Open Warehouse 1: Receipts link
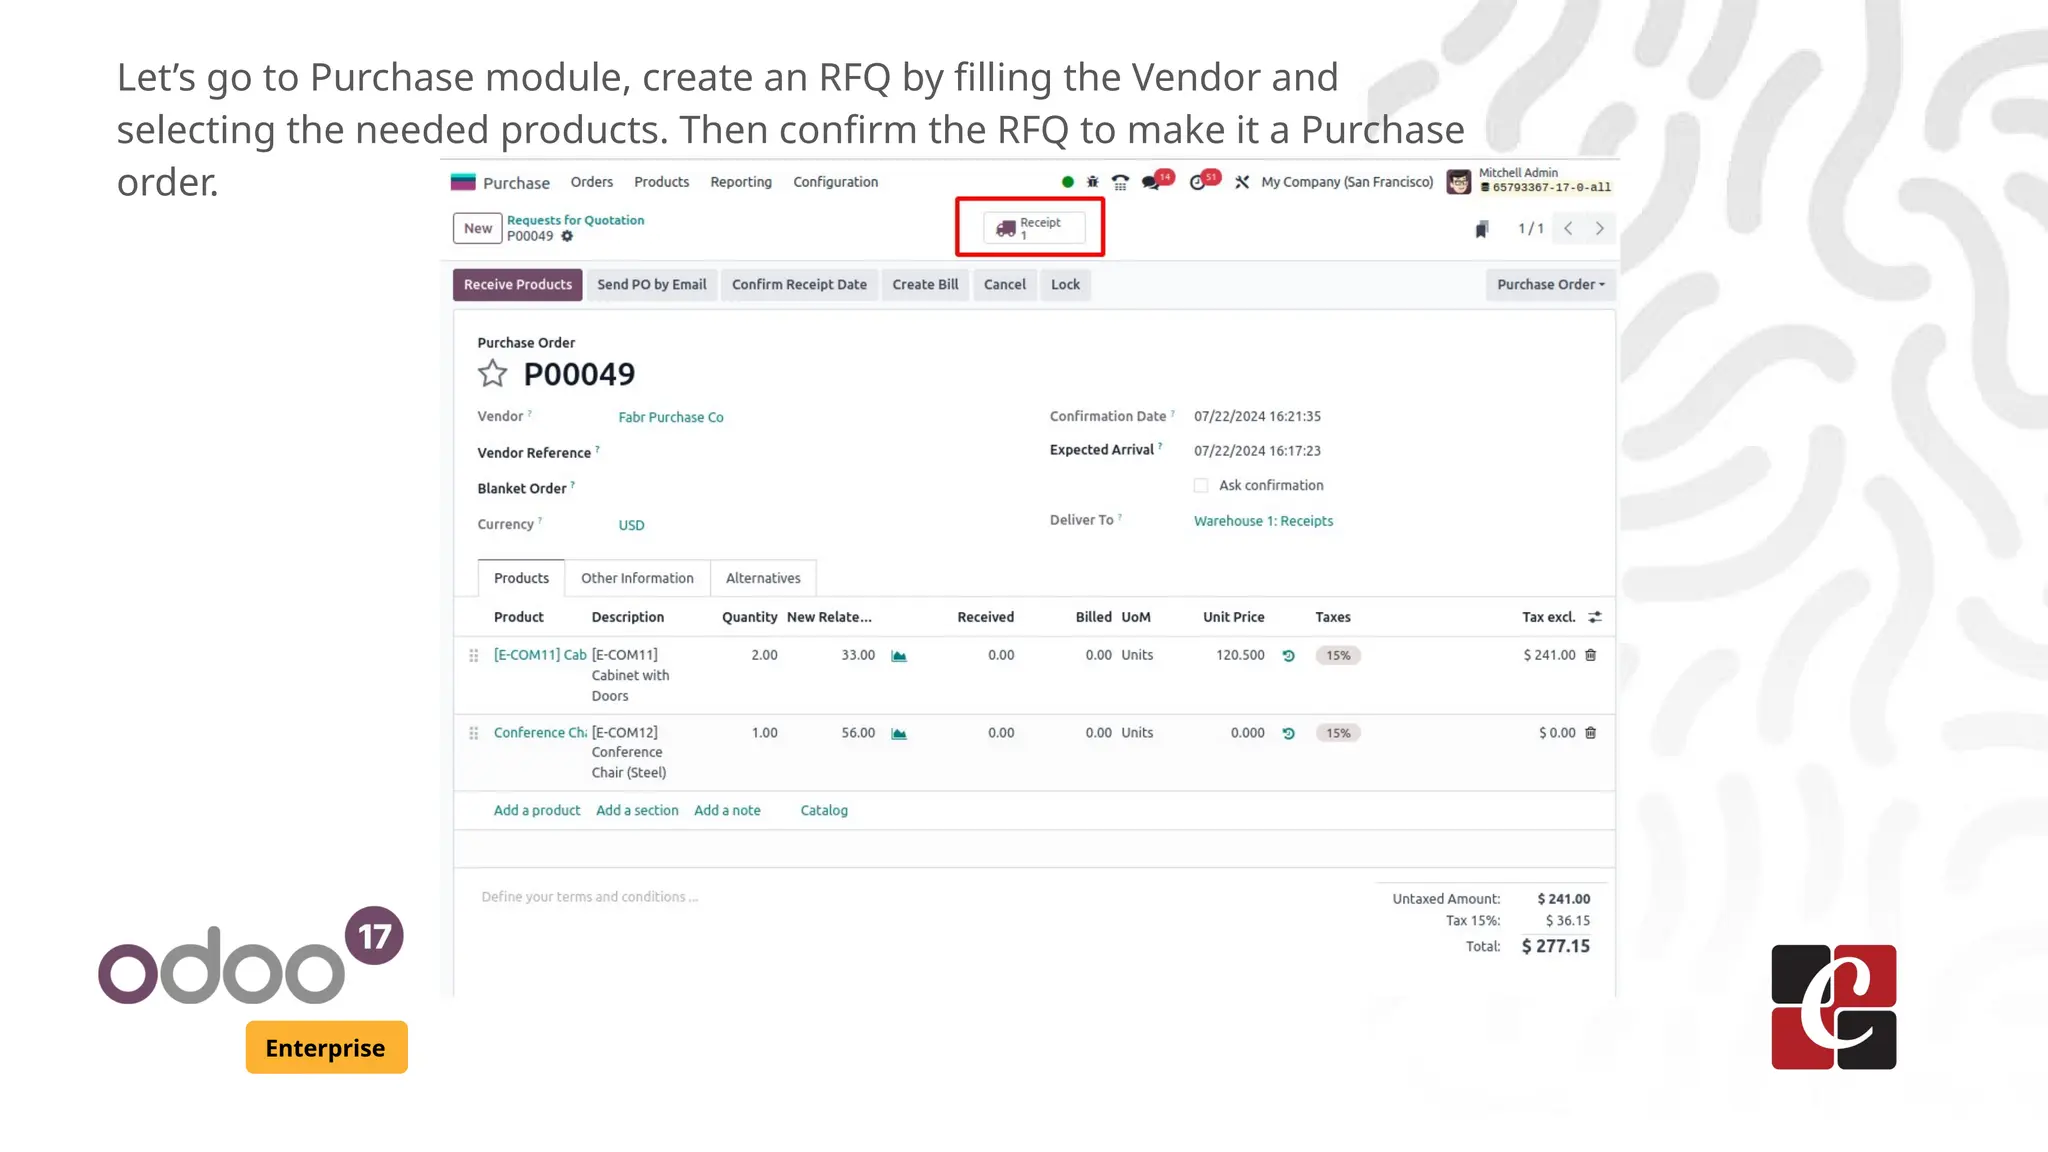The width and height of the screenshot is (2048, 1152). click(1263, 521)
